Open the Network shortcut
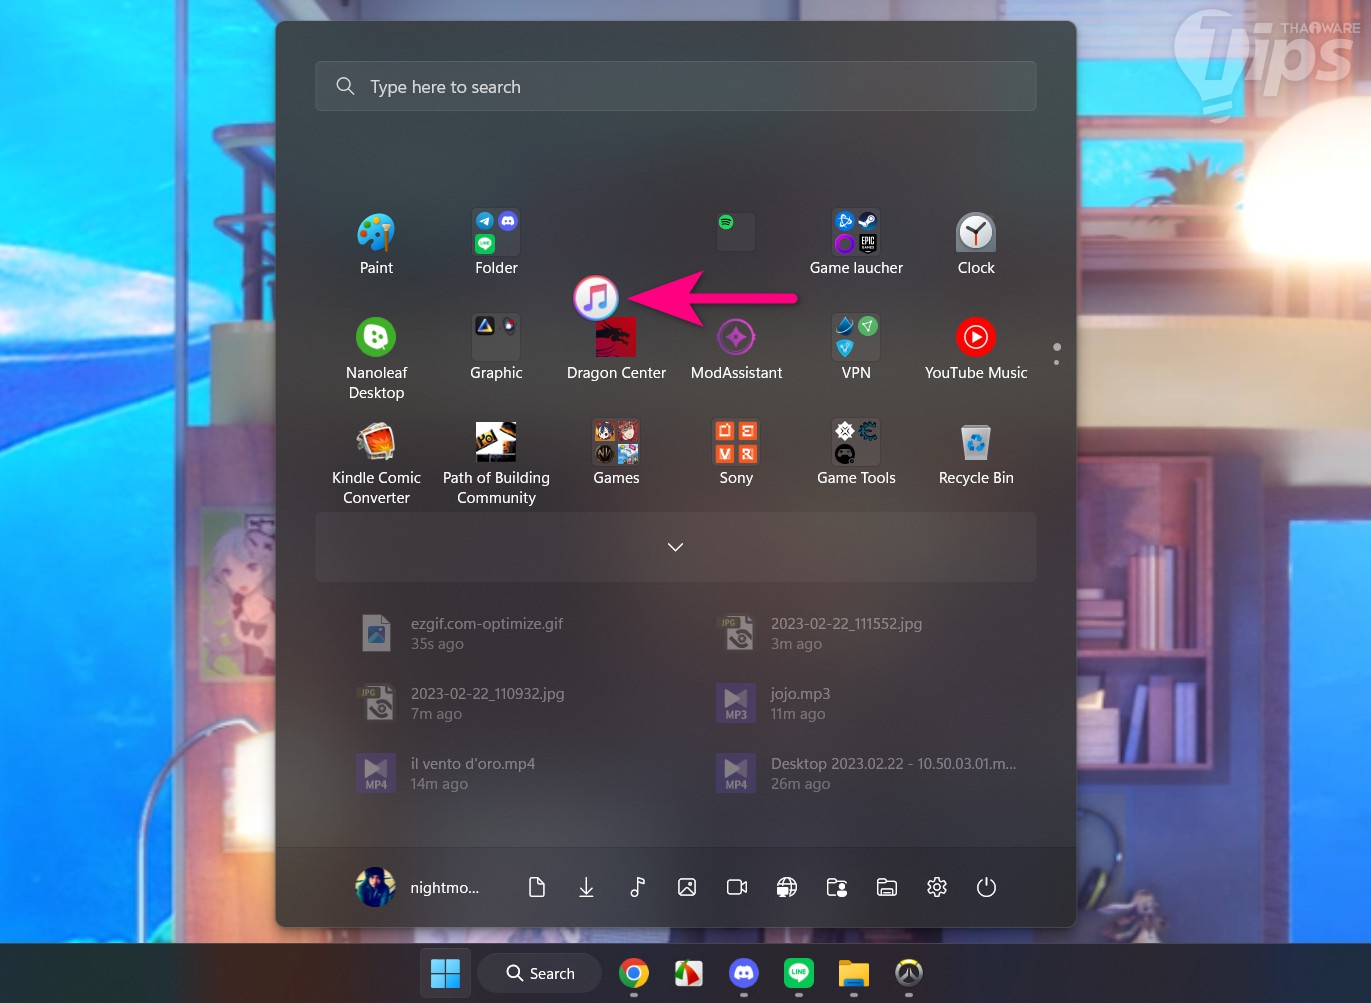This screenshot has height=1003, width=1371. (x=787, y=887)
